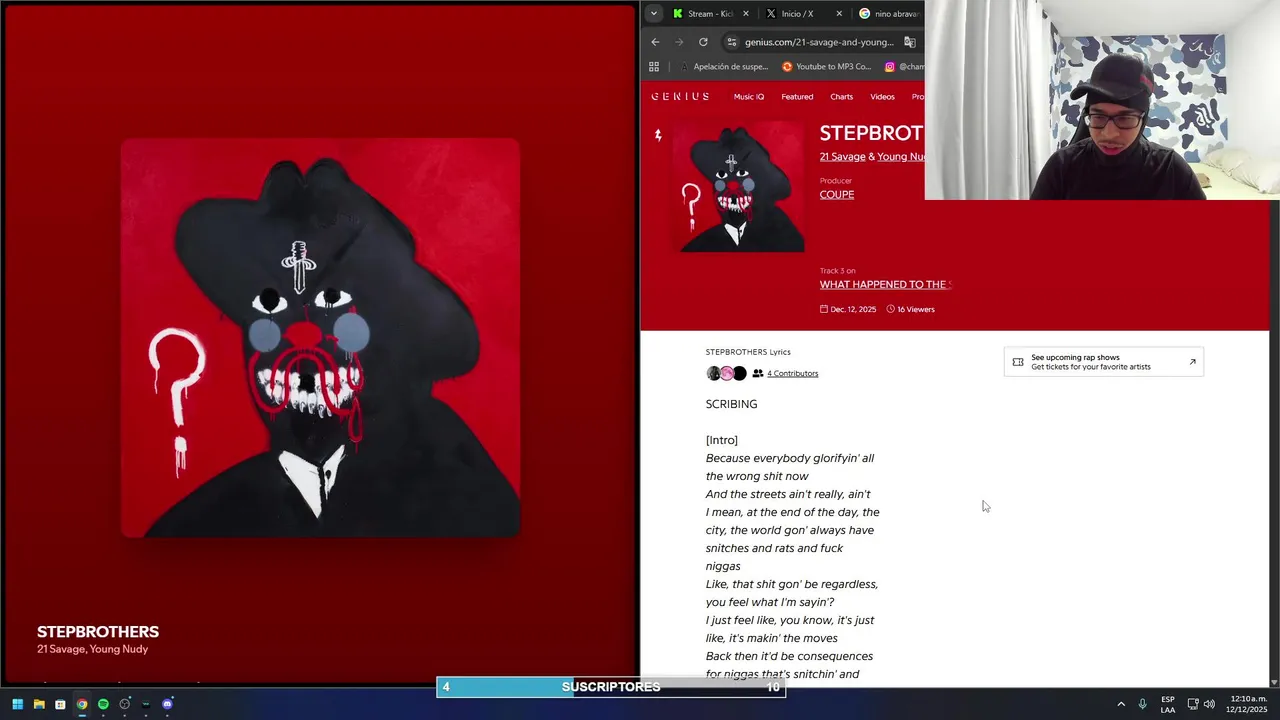Go back in the browser

point(655,42)
